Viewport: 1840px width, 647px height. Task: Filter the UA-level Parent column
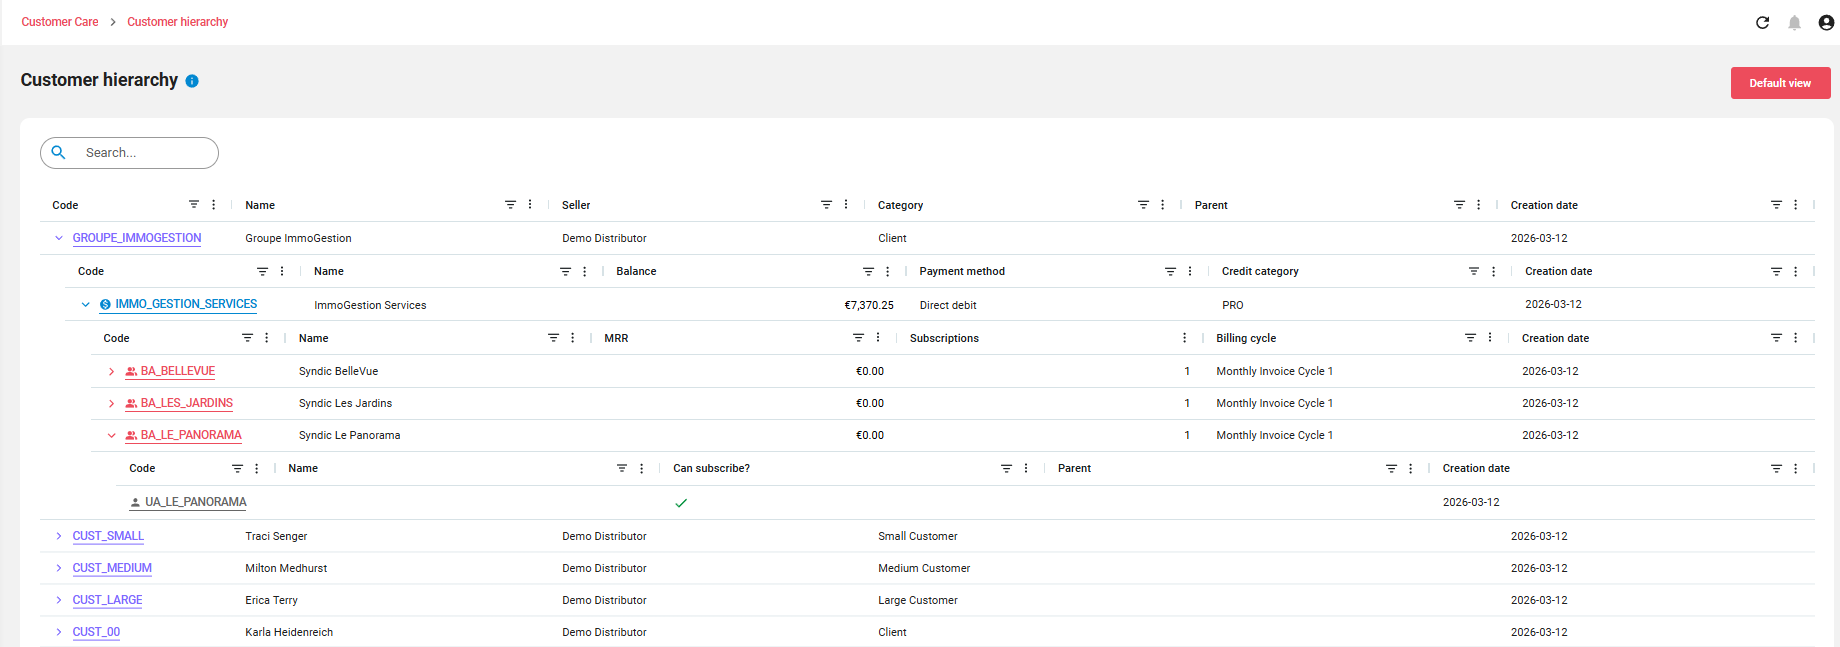click(1391, 468)
